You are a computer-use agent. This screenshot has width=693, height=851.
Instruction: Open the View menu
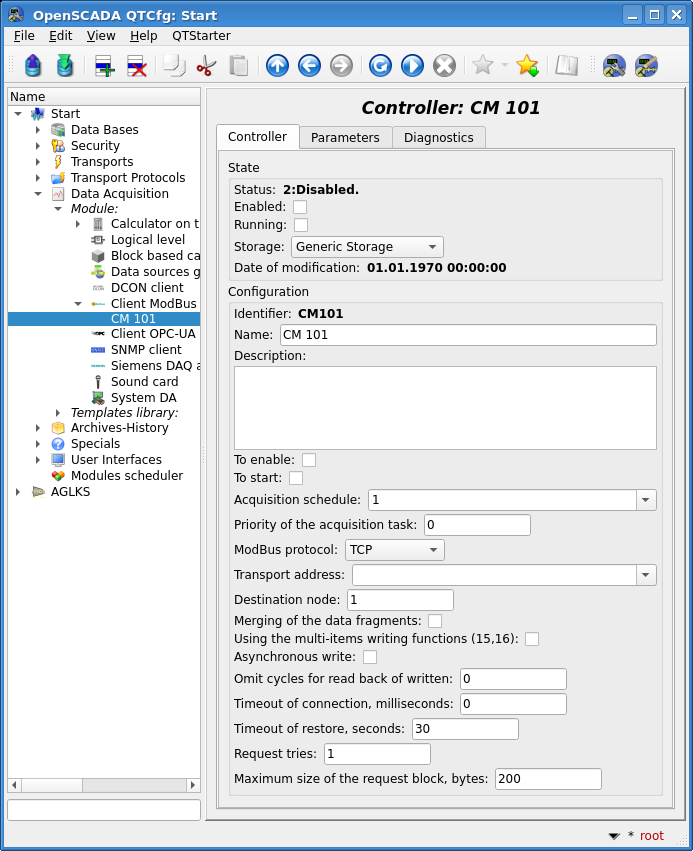[101, 36]
